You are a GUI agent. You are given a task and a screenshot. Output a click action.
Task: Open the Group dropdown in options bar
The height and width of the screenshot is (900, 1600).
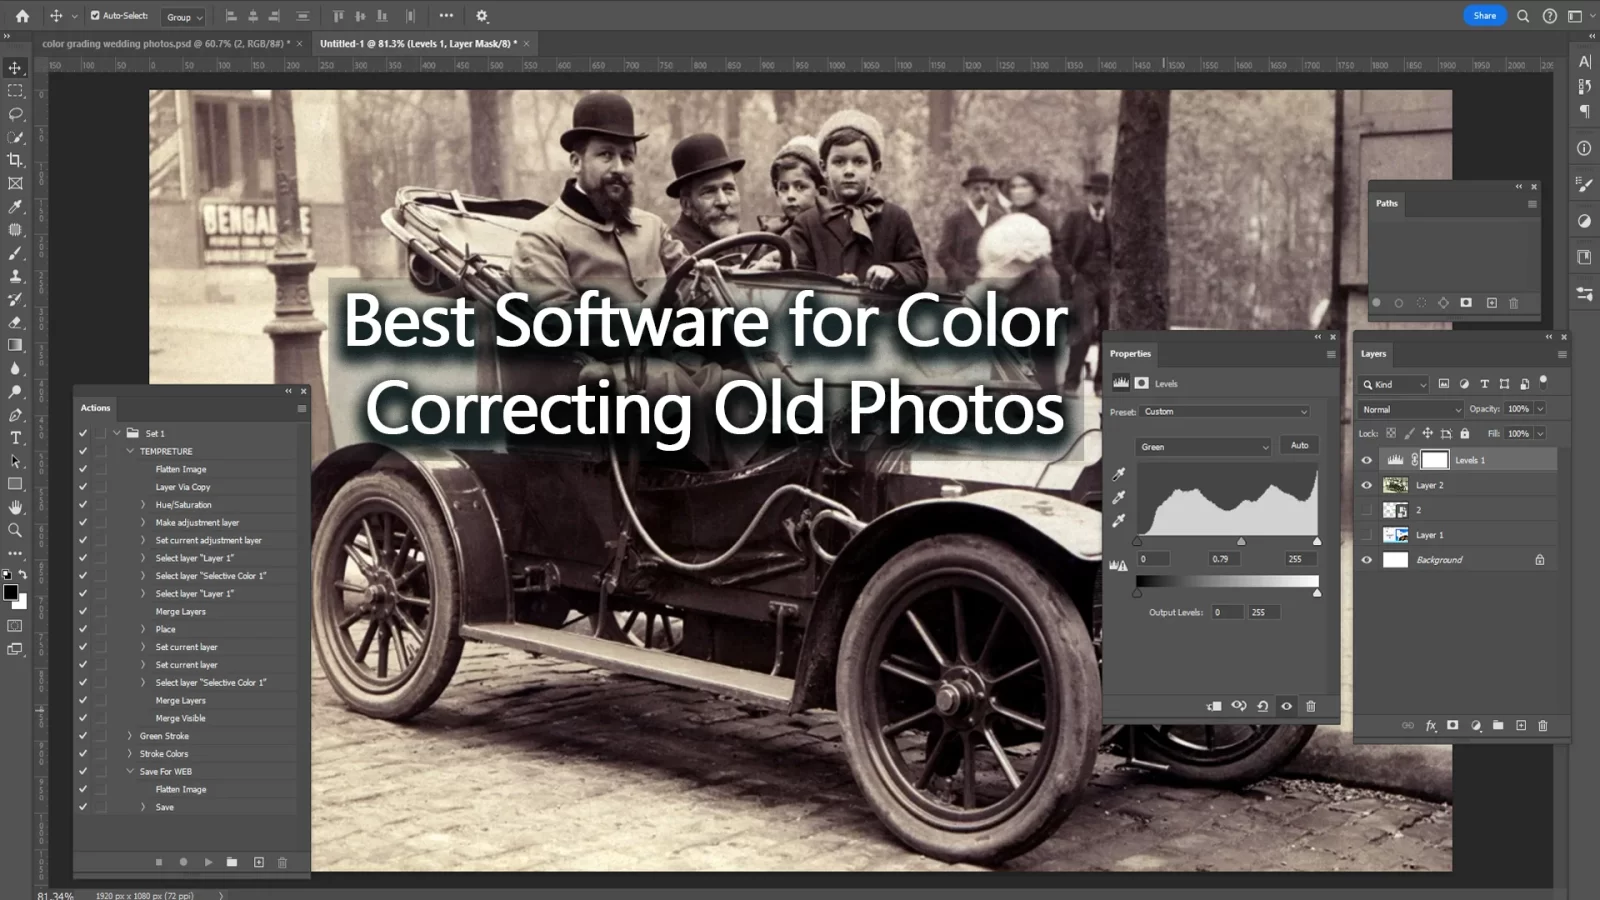(x=184, y=17)
